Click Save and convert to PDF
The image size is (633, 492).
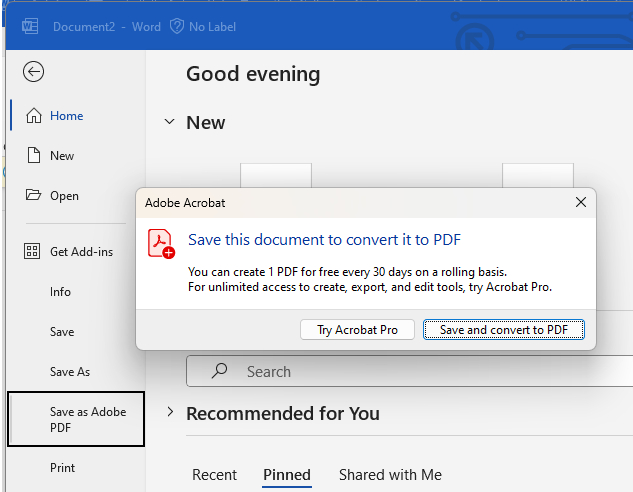click(503, 330)
